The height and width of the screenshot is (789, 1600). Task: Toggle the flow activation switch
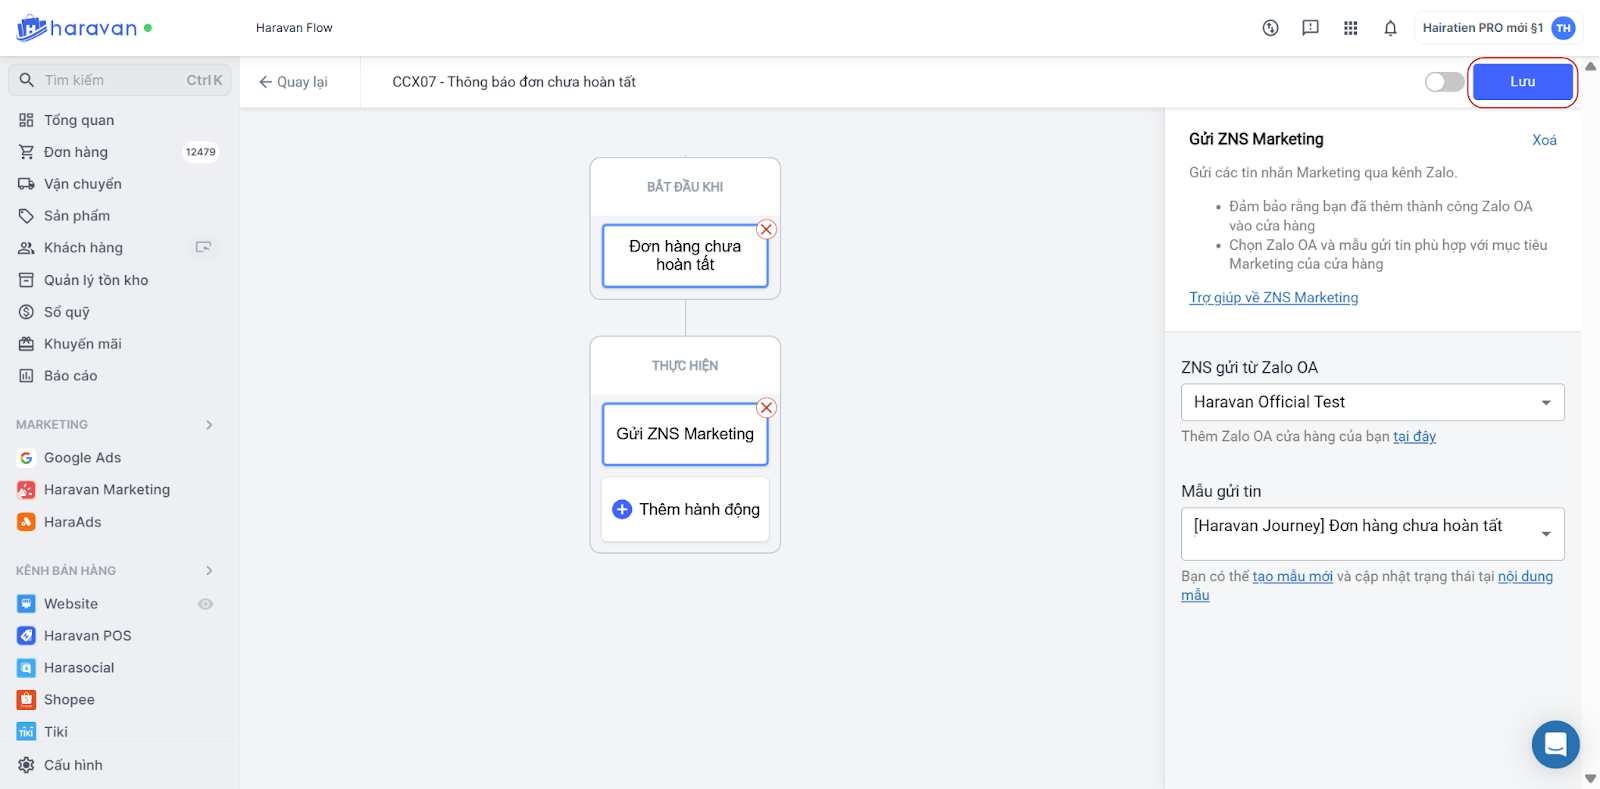click(1444, 82)
